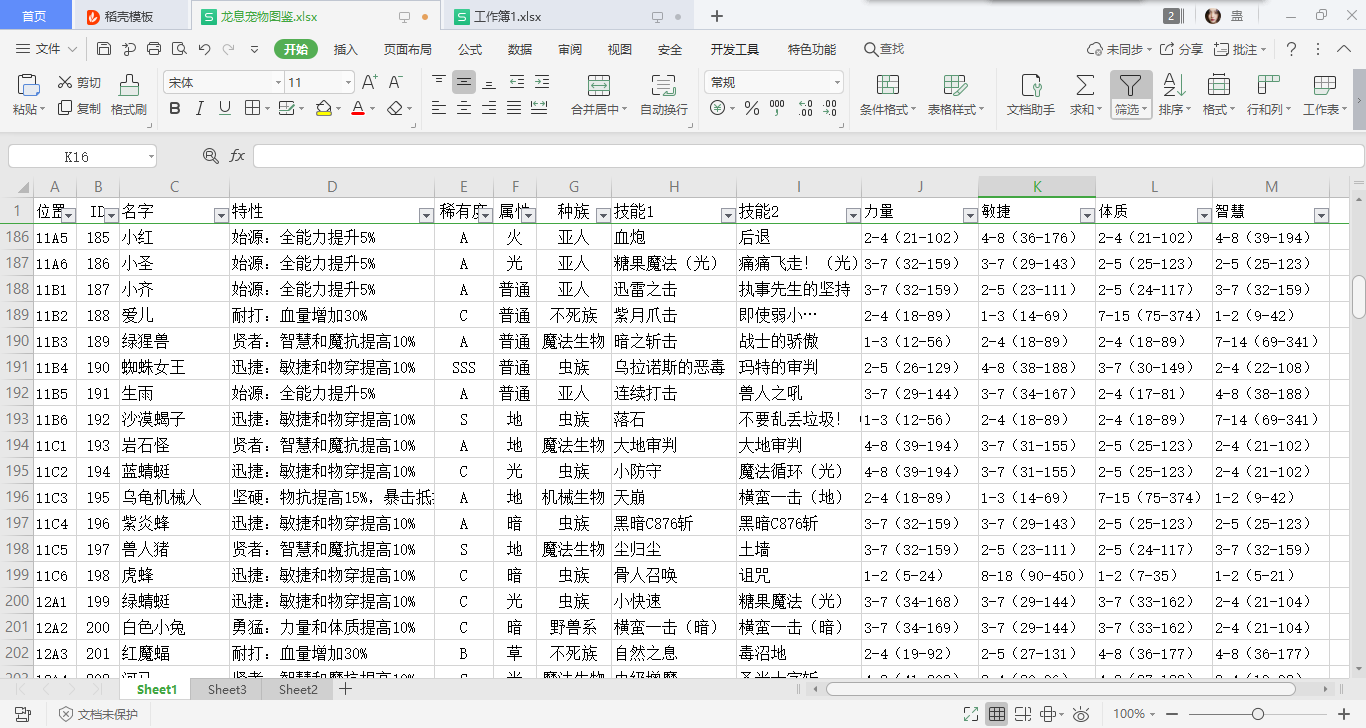1366x728 pixels.
Task: Open the 页面布局 ribbon tab
Action: pos(408,49)
